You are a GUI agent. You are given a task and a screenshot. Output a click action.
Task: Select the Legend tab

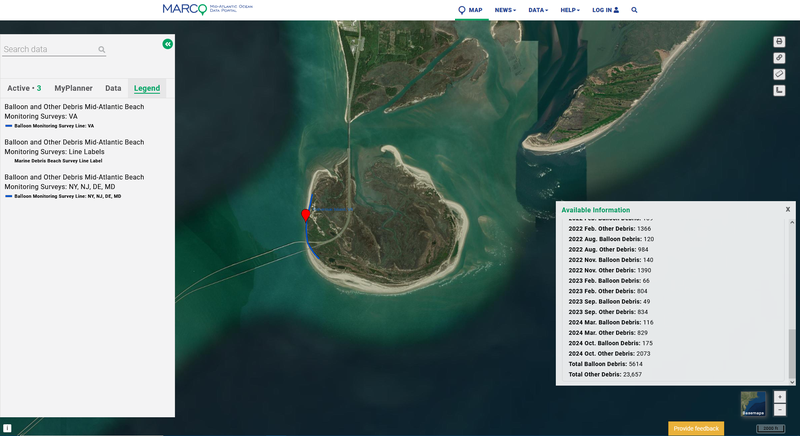pos(147,88)
